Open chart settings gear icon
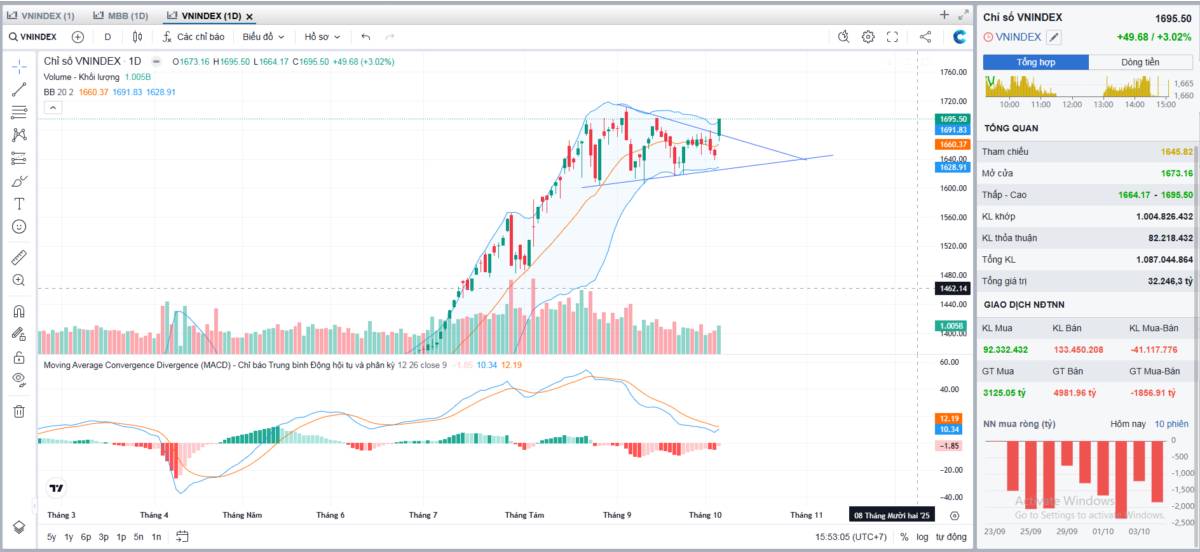1200x552 pixels. tap(868, 37)
